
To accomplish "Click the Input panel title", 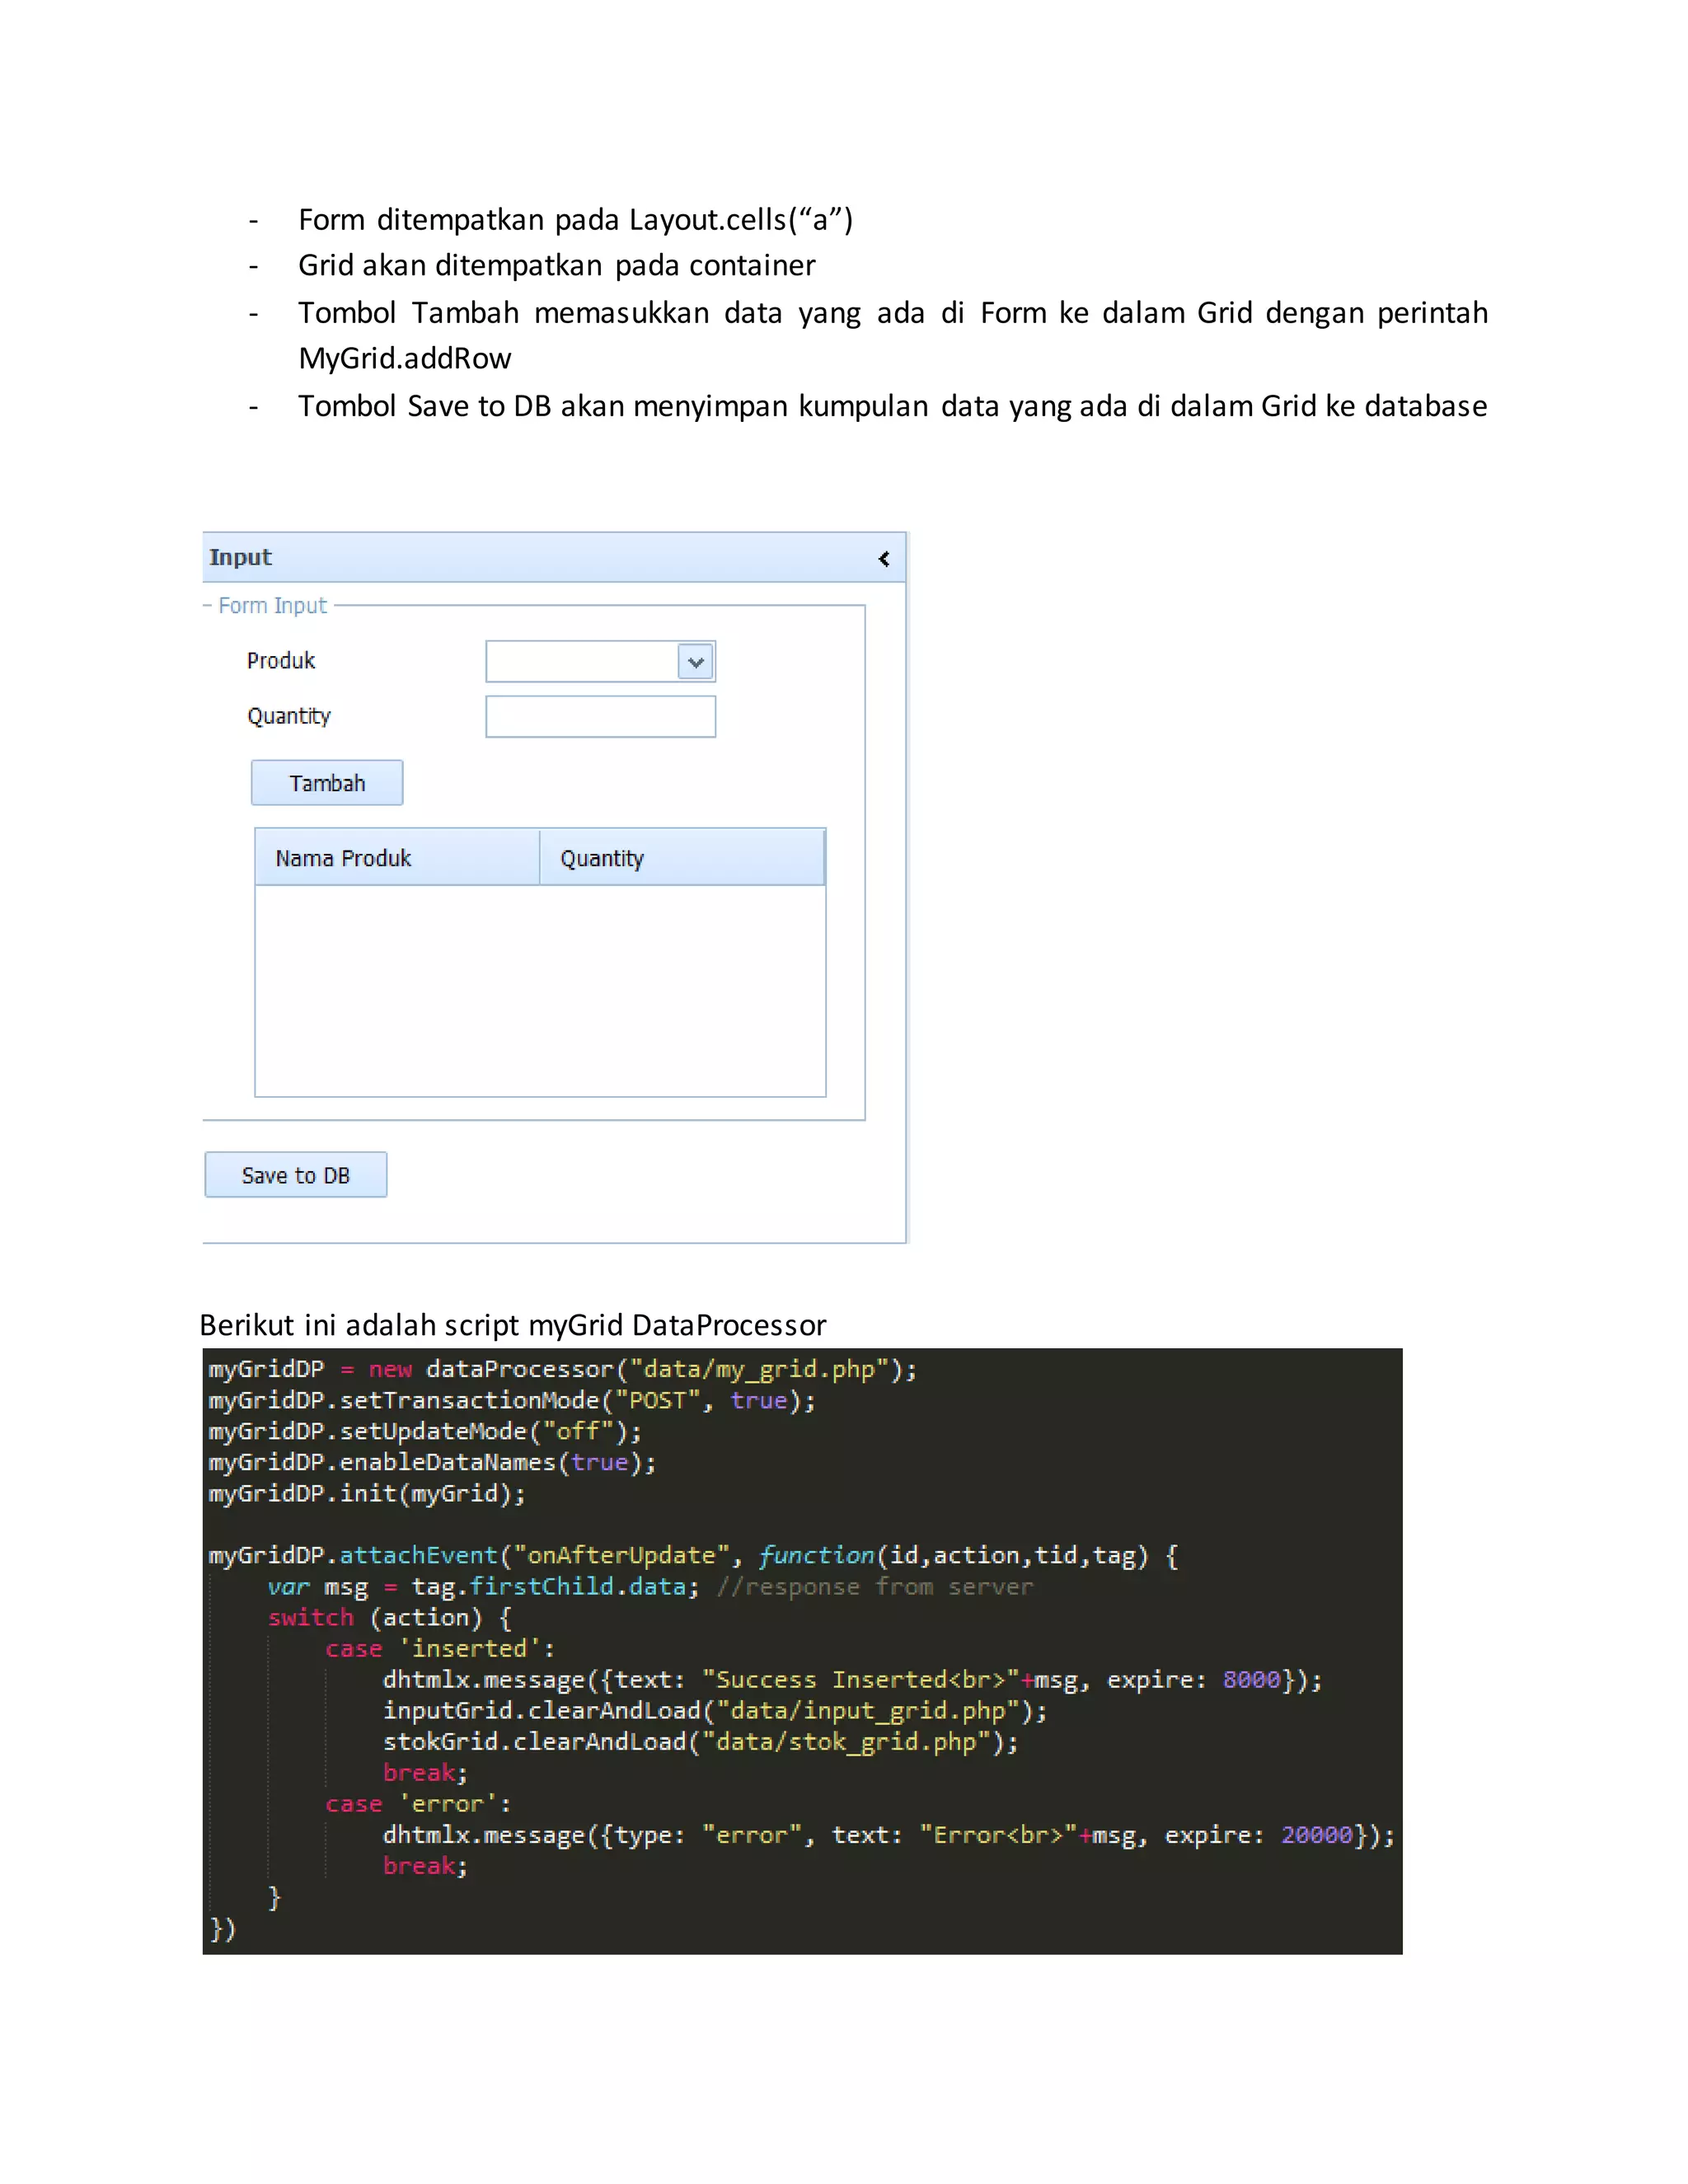I will click(240, 557).
